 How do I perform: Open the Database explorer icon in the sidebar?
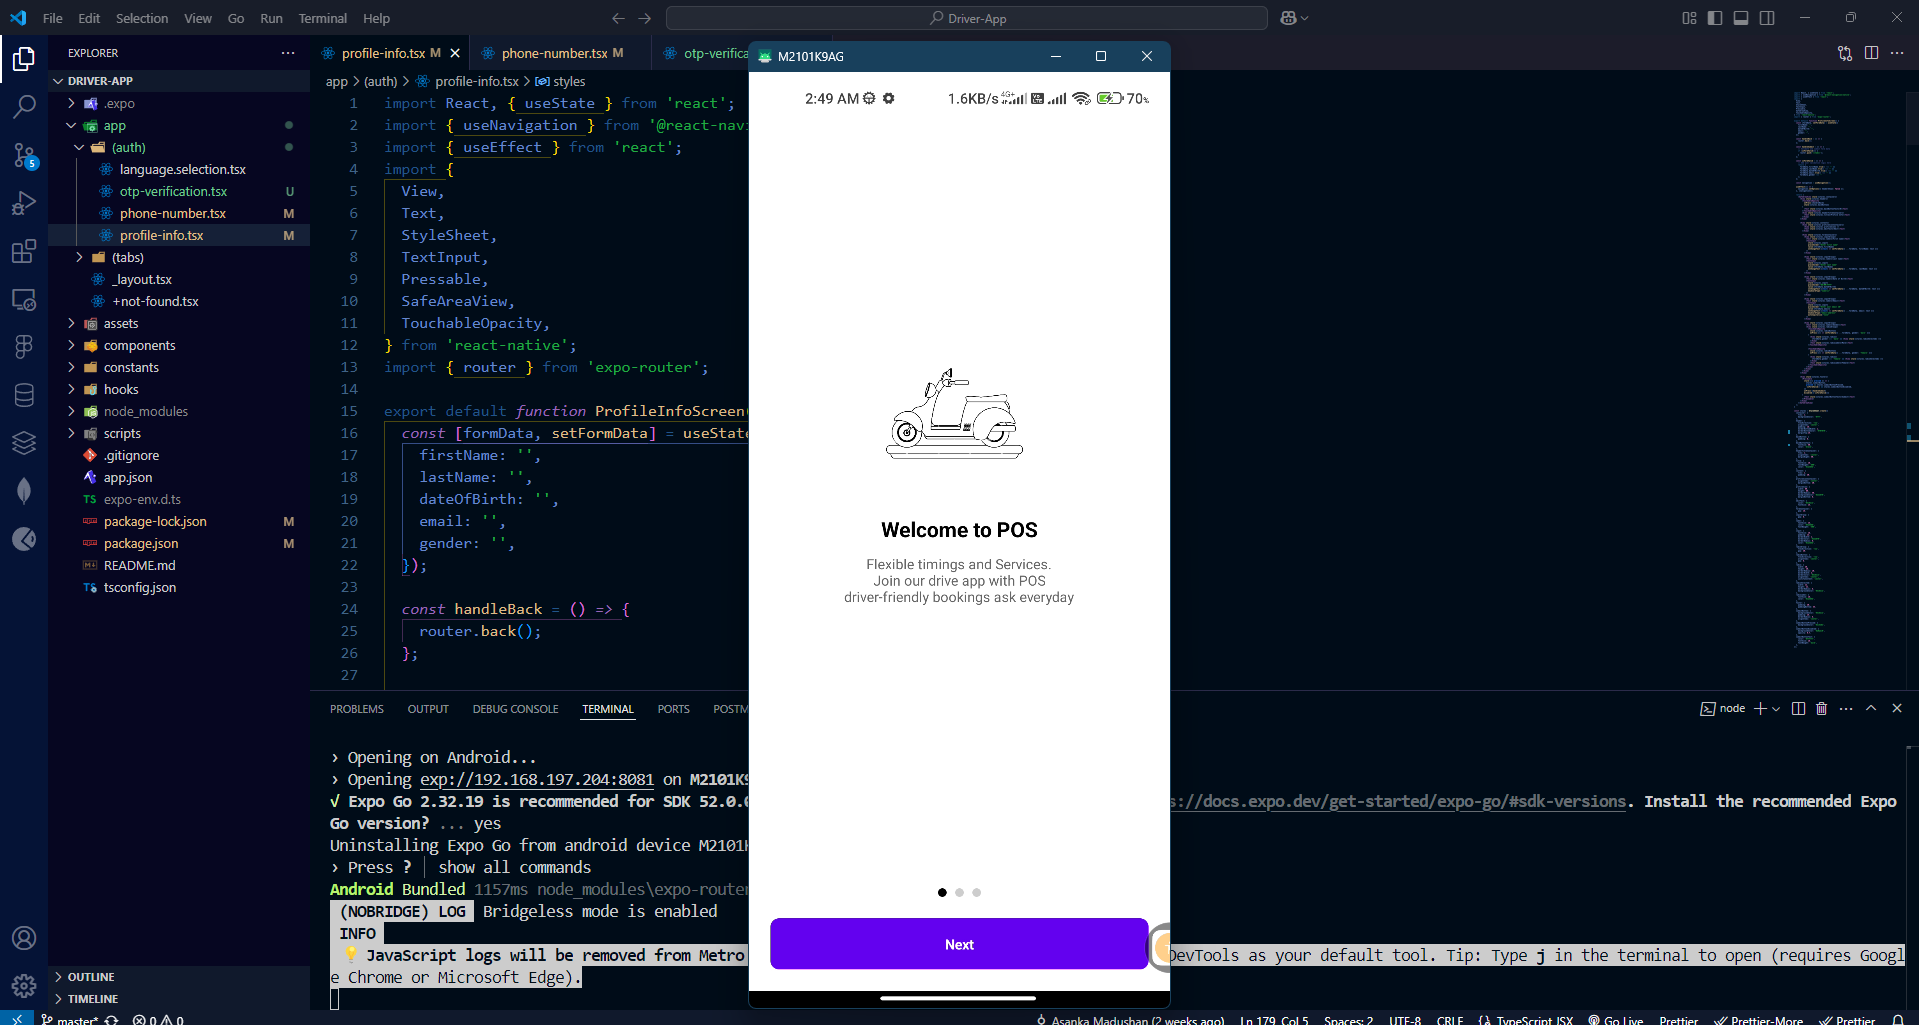[24, 394]
